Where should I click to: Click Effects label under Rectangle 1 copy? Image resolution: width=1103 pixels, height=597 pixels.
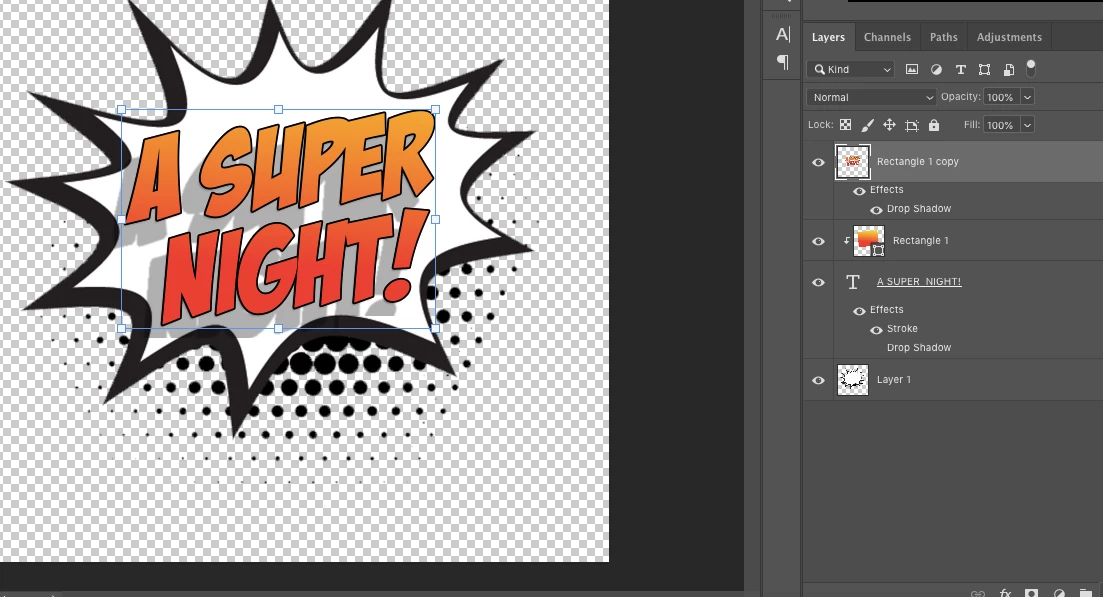point(886,190)
